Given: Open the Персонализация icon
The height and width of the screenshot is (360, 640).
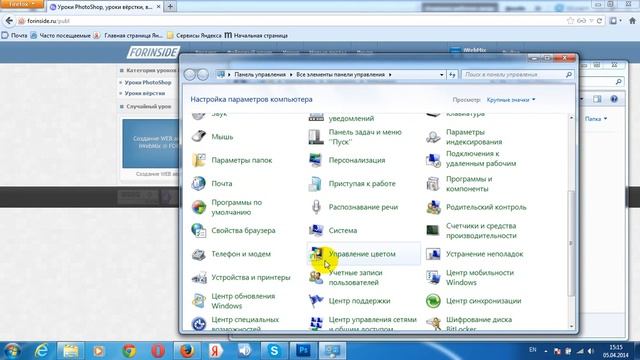Looking at the screenshot, I should [316, 160].
